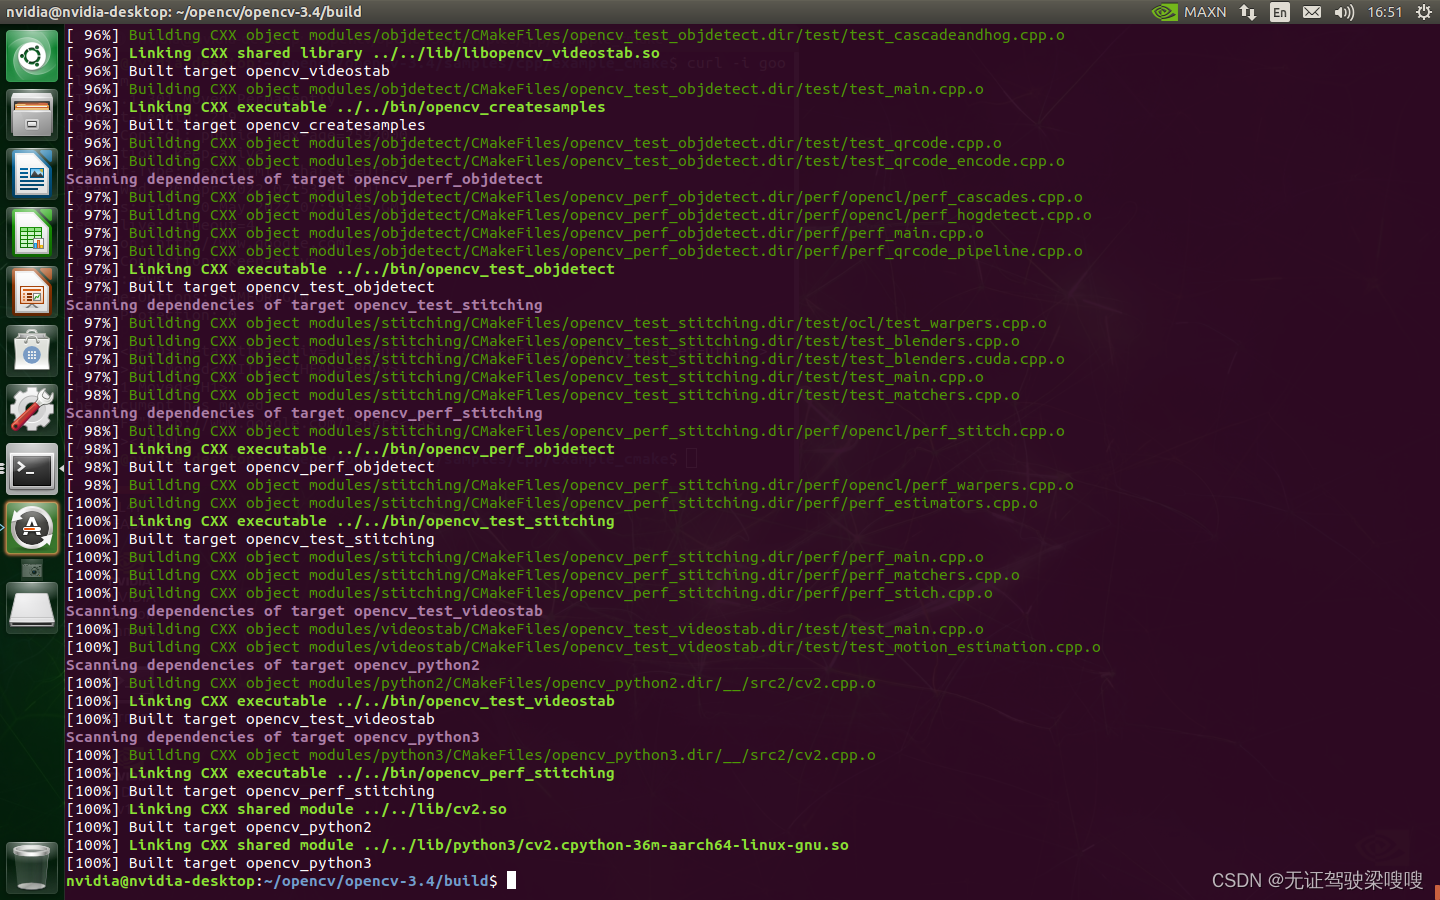Click "Built target opencv_test_videostab" line
Image resolution: width=1440 pixels, height=900 pixels.
click(250, 719)
